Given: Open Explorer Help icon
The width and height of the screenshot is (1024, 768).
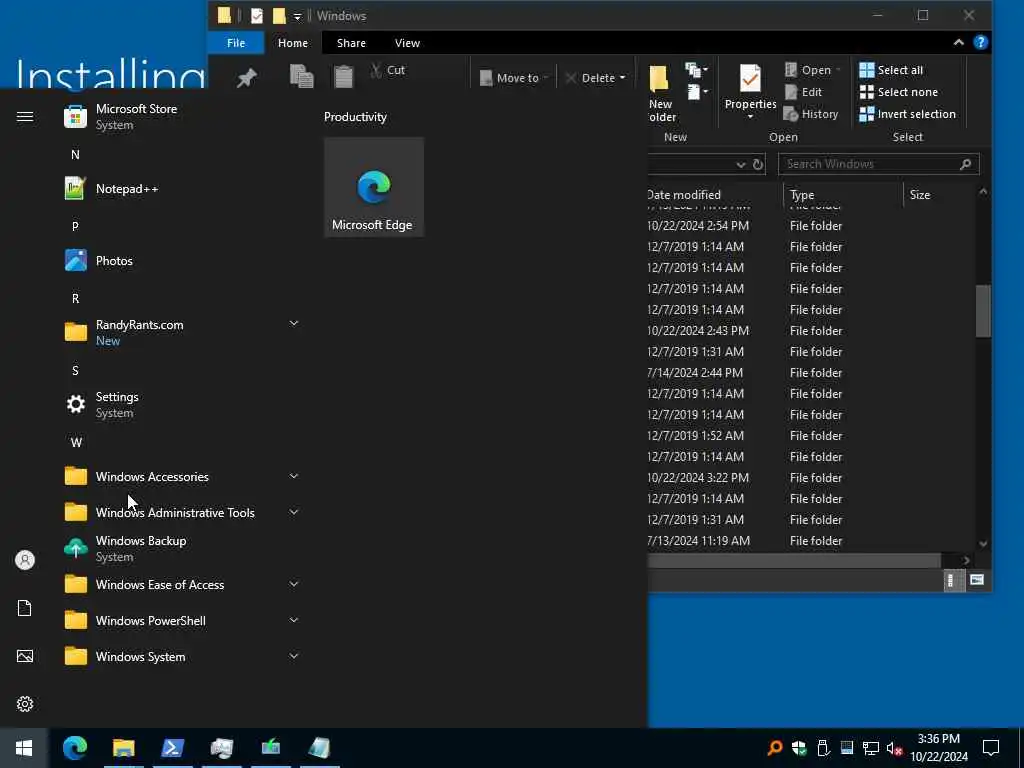Looking at the screenshot, I should tap(980, 42).
